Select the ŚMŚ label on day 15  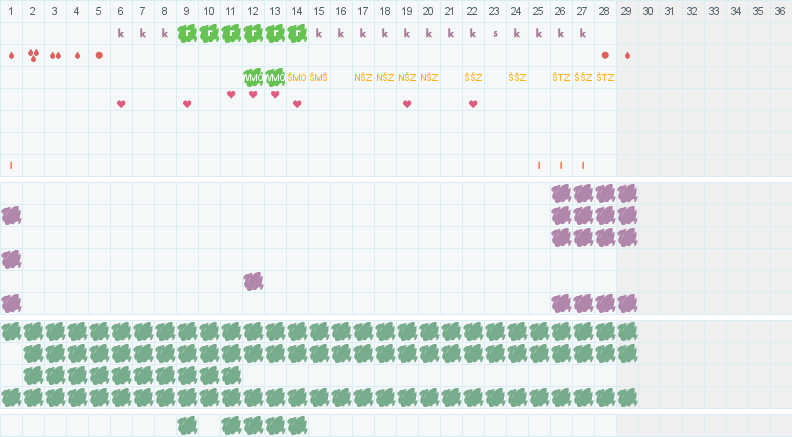tap(319, 77)
